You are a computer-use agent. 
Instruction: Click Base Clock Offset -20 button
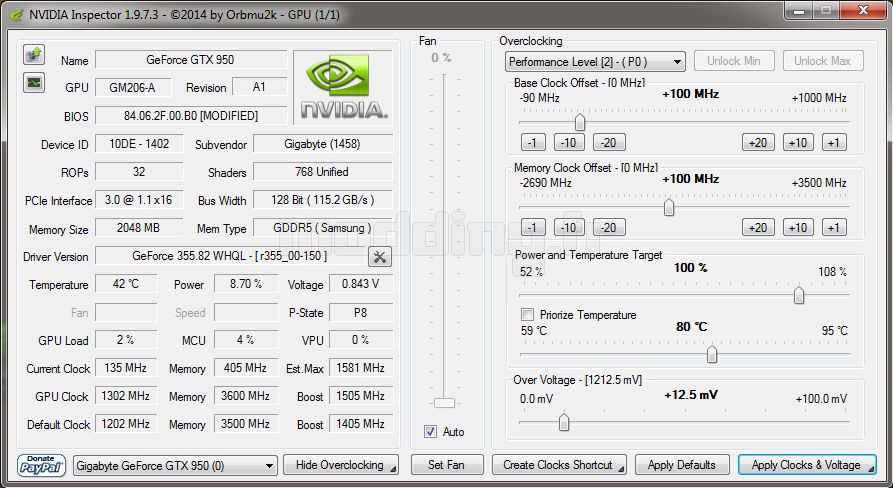pos(609,142)
